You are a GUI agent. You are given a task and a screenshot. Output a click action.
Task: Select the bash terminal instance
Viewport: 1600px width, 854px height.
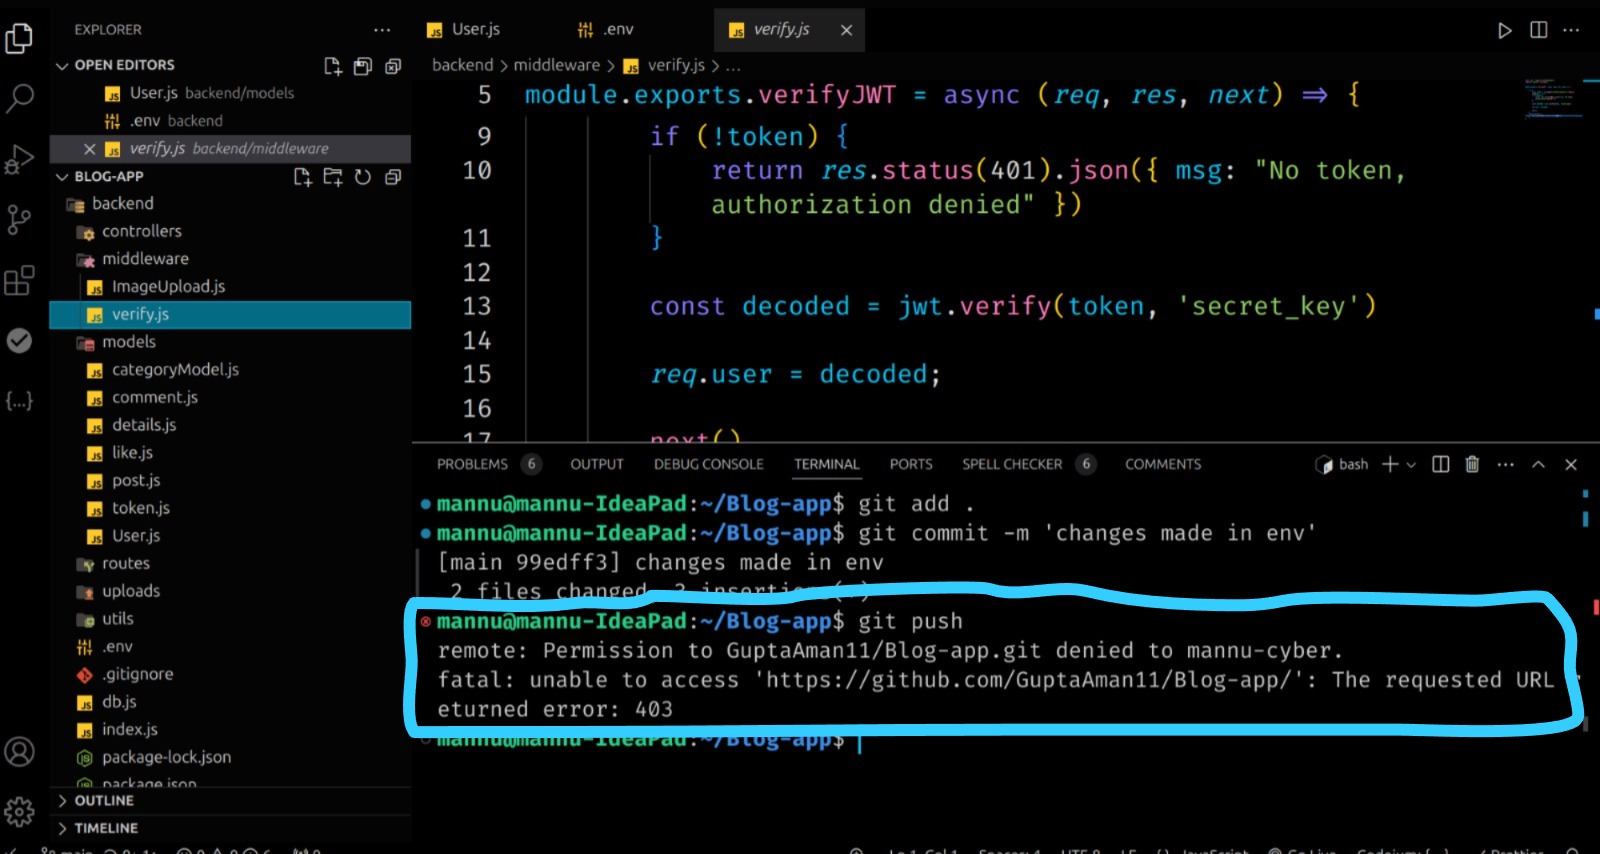click(x=1342, y=464)
